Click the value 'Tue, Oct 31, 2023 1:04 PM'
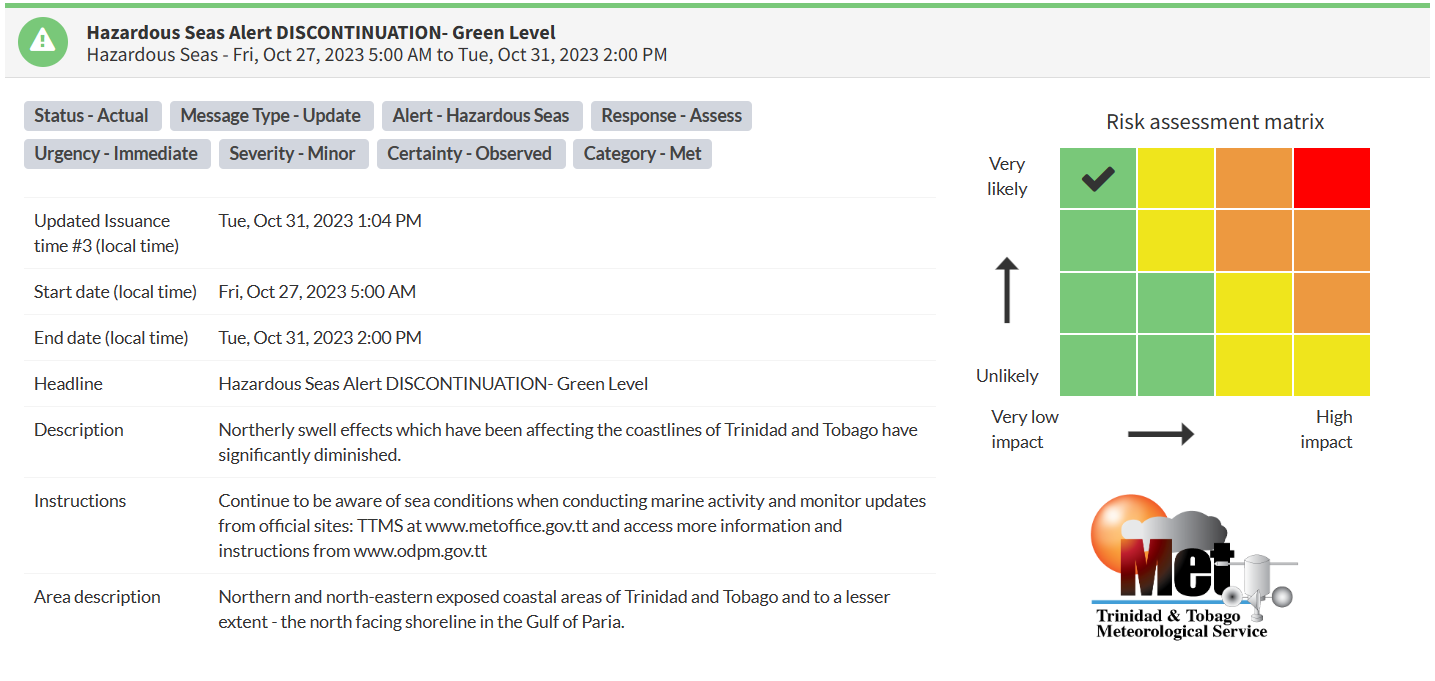The height and width of the screenshot is (681, 1435). (320, 221)
